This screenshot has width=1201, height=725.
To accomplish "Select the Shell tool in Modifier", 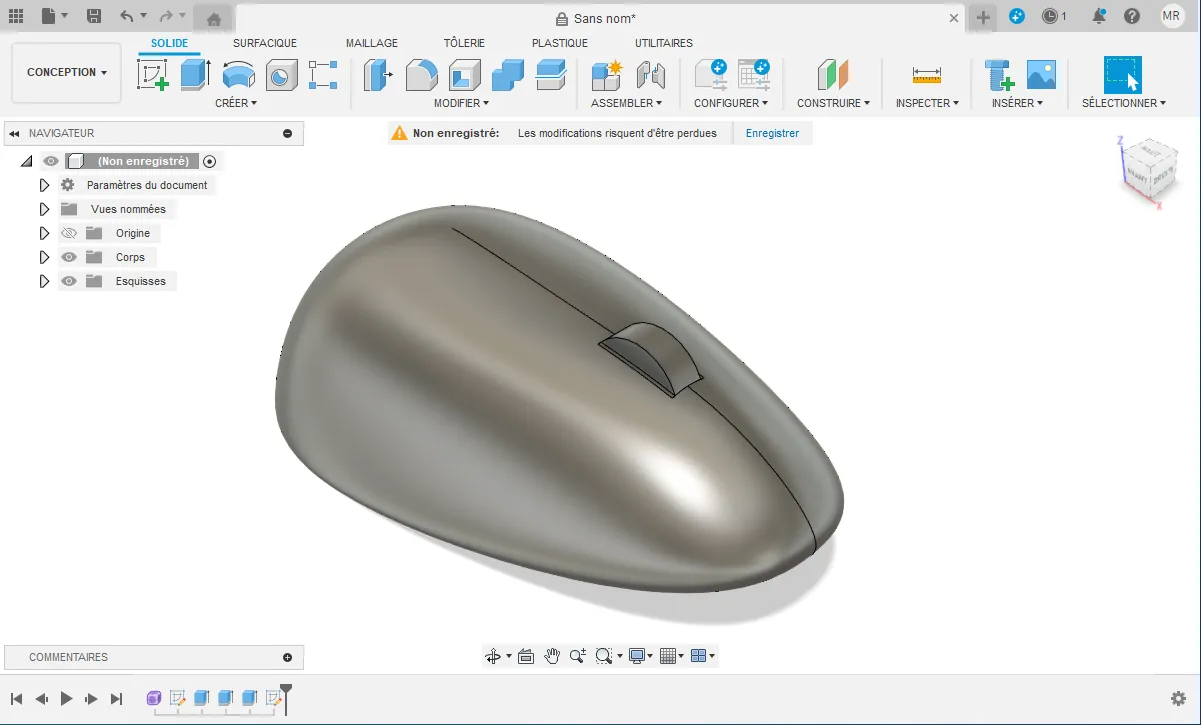I will [465, 75].
